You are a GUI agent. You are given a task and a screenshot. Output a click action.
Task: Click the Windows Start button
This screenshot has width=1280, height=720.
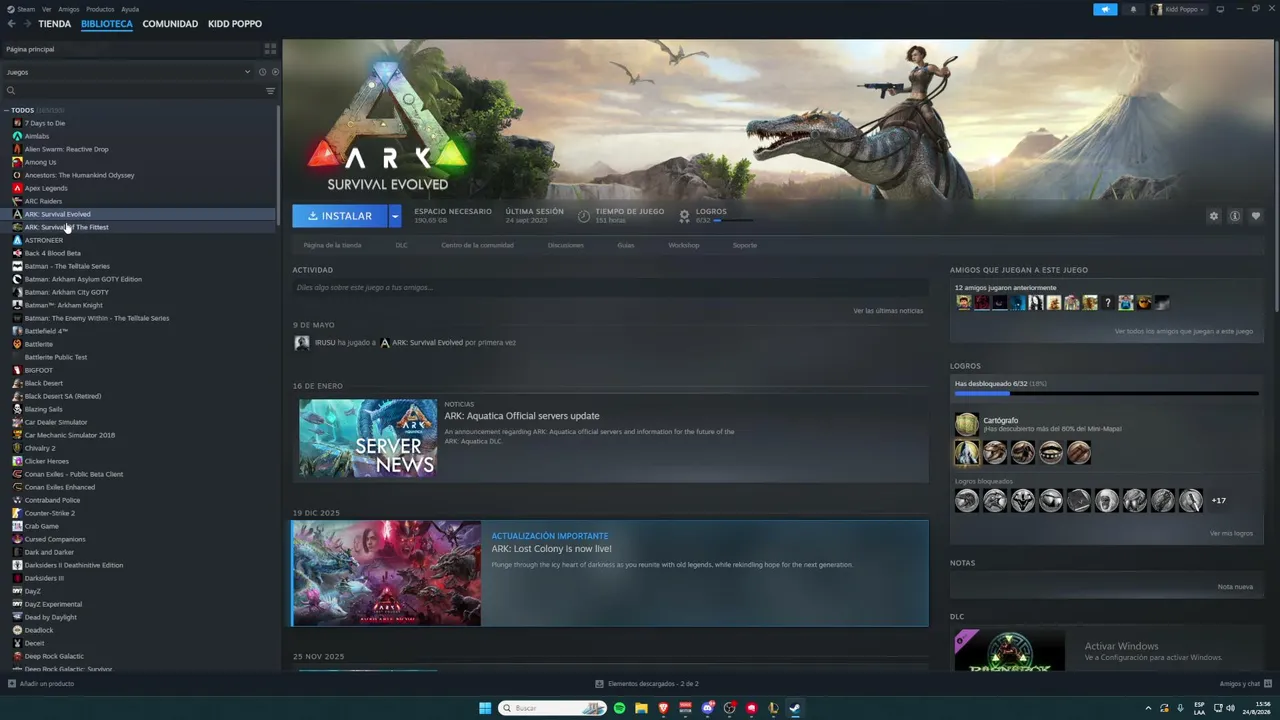(485, 708)
